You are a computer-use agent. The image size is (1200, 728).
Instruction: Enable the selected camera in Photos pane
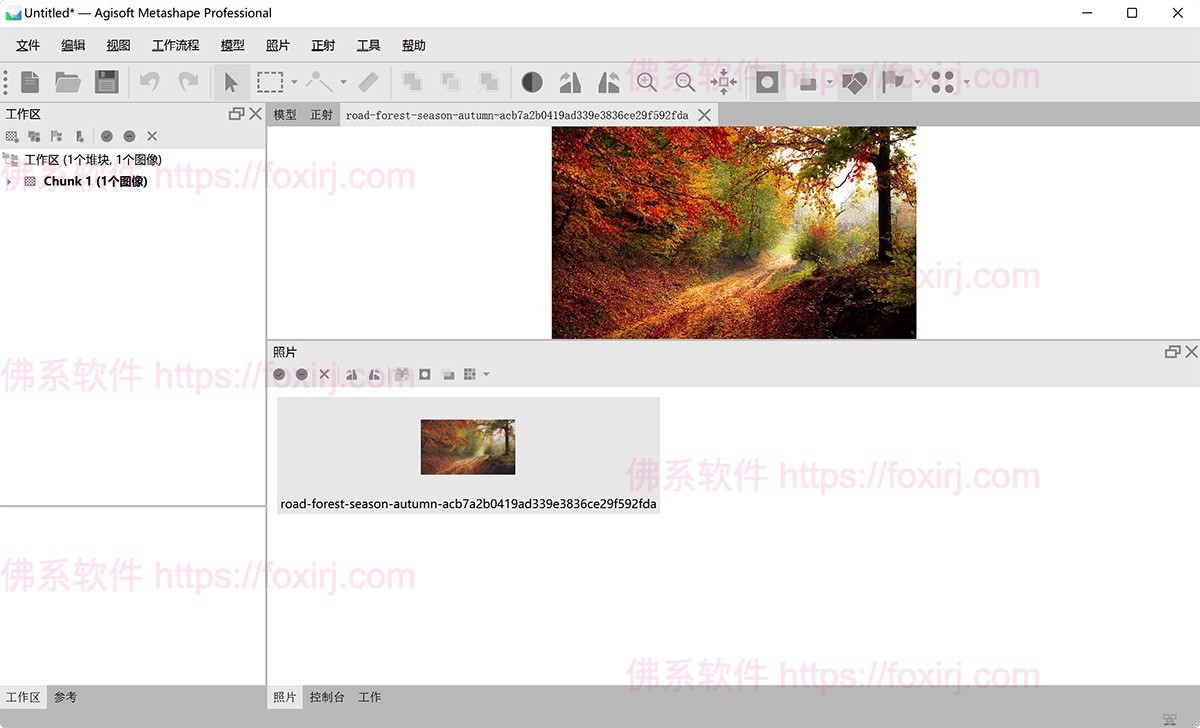279,374
